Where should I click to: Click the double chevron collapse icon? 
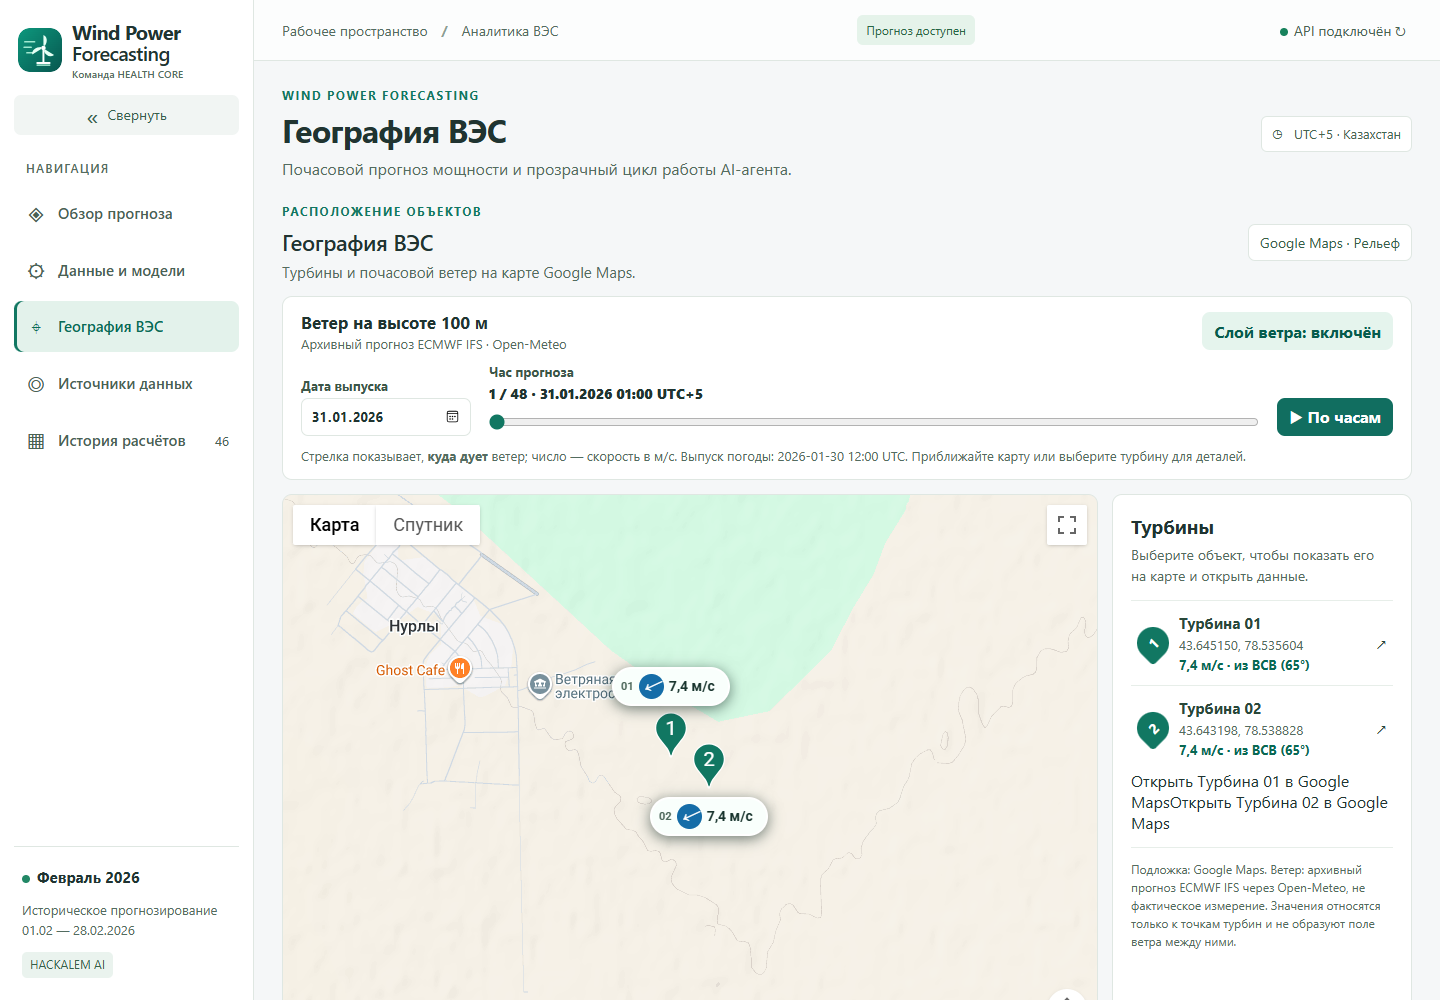[x=92, y=117]
